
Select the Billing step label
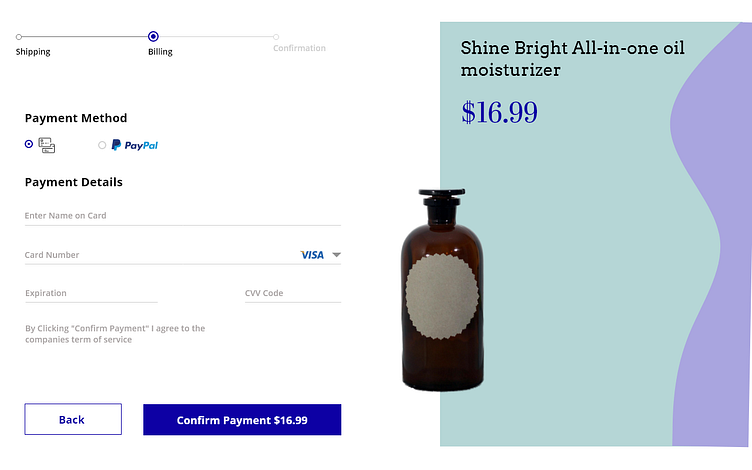(160, 52)
